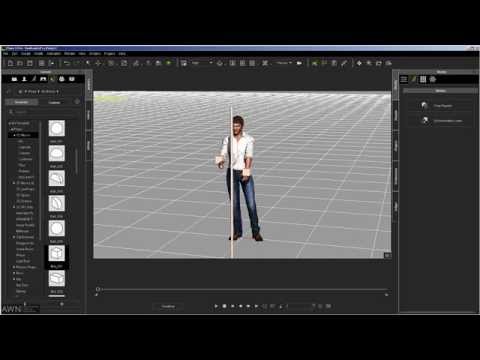Click the Undo arrow icon
480x360 pixels.
pos(67,63)
